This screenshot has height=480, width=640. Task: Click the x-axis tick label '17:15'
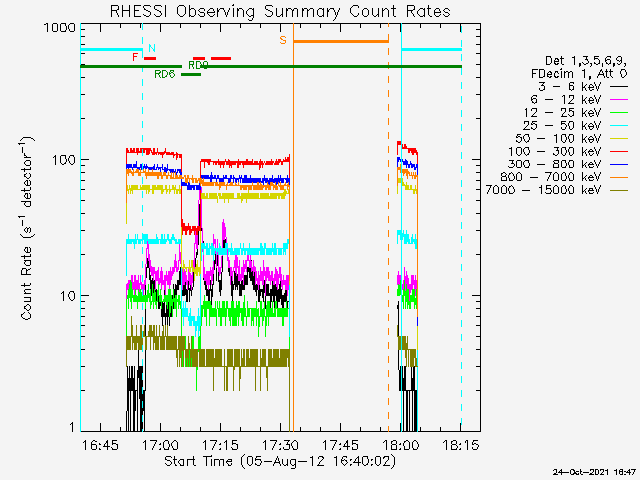[x=221, y=444]
